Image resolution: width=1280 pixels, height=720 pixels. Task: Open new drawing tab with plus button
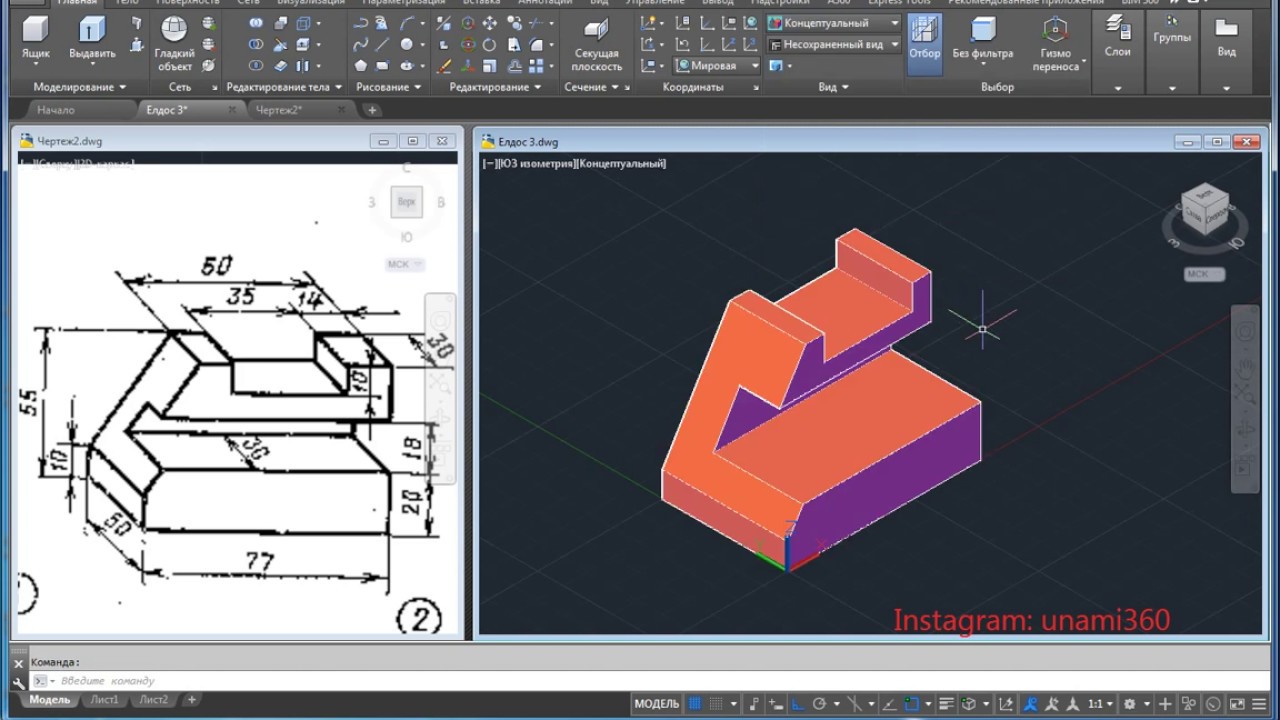[x=372, y=110]
